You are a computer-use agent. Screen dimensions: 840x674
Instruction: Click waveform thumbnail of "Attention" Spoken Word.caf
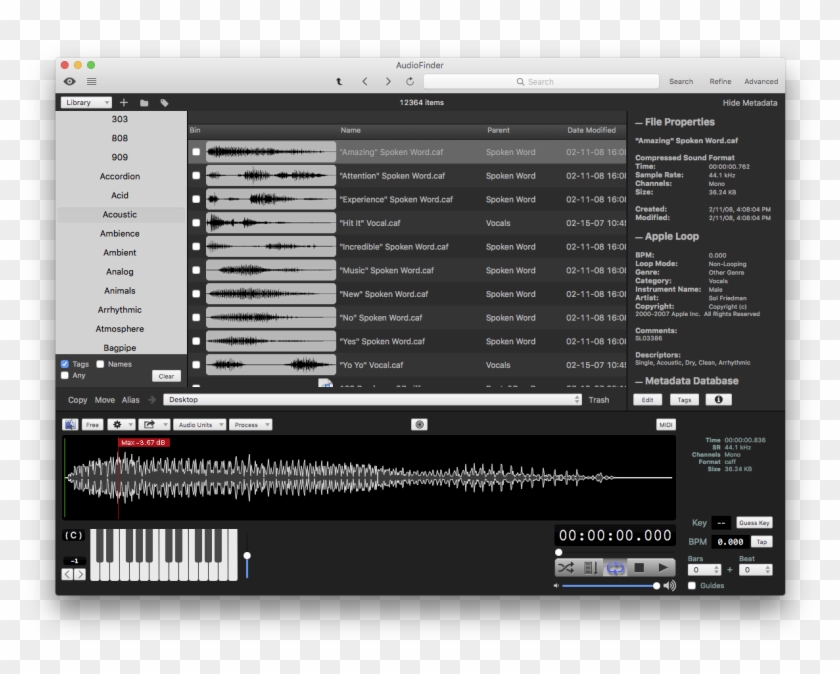point(271,176)
